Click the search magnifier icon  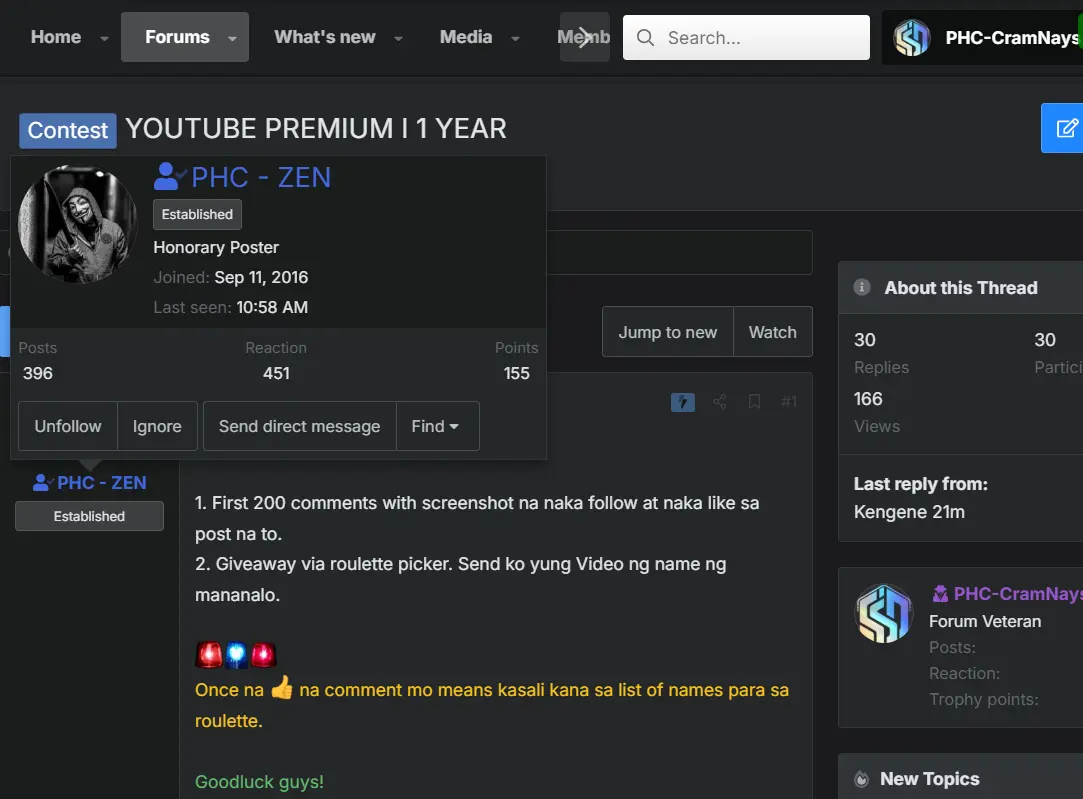[645, 37]
